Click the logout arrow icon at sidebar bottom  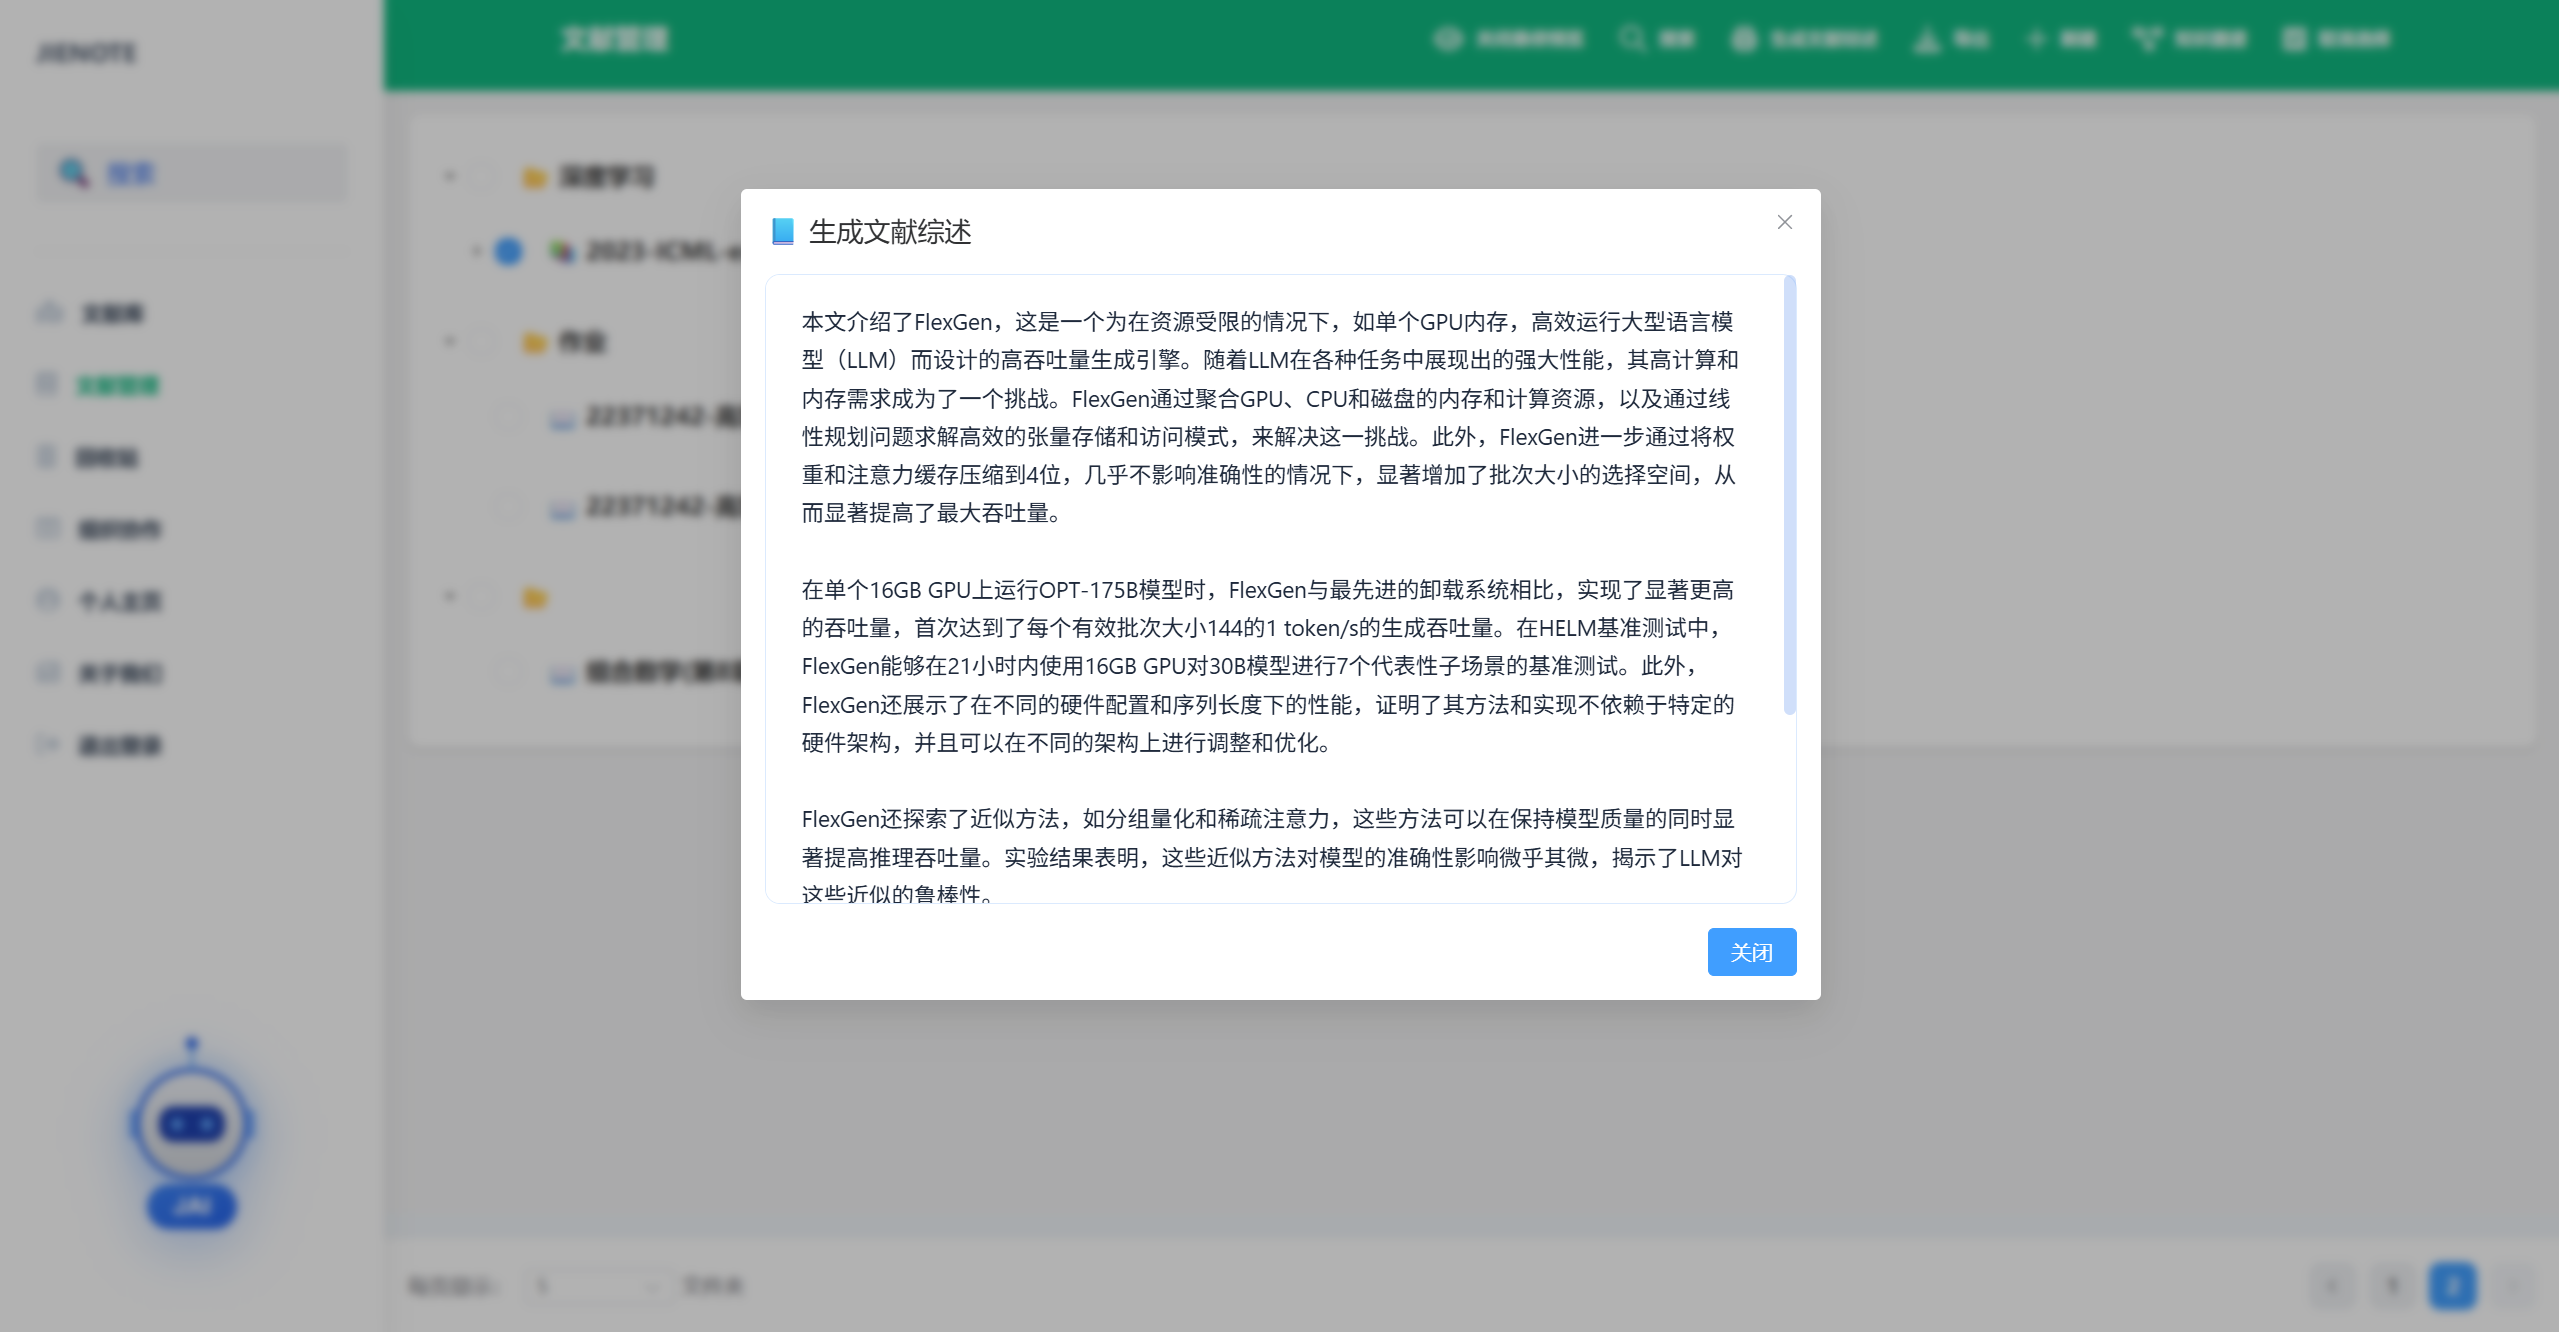pyautogui.click(x=47, y=744)
